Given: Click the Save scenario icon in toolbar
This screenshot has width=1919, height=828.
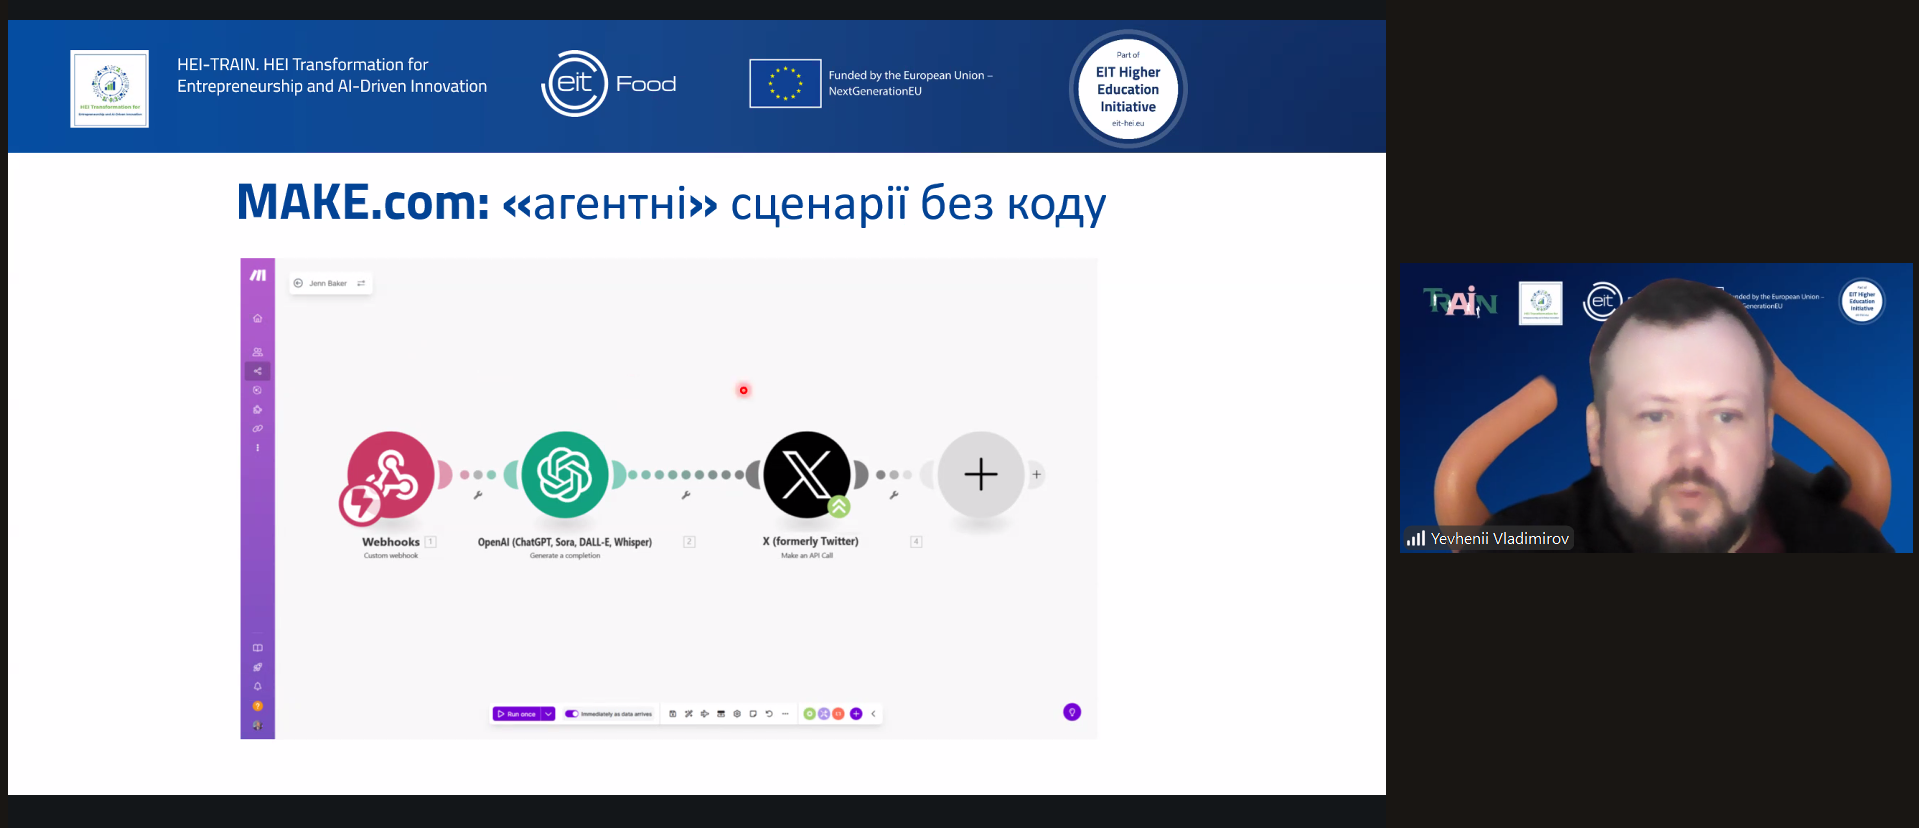Looking at the screenshot, I should tap(673, 714).
